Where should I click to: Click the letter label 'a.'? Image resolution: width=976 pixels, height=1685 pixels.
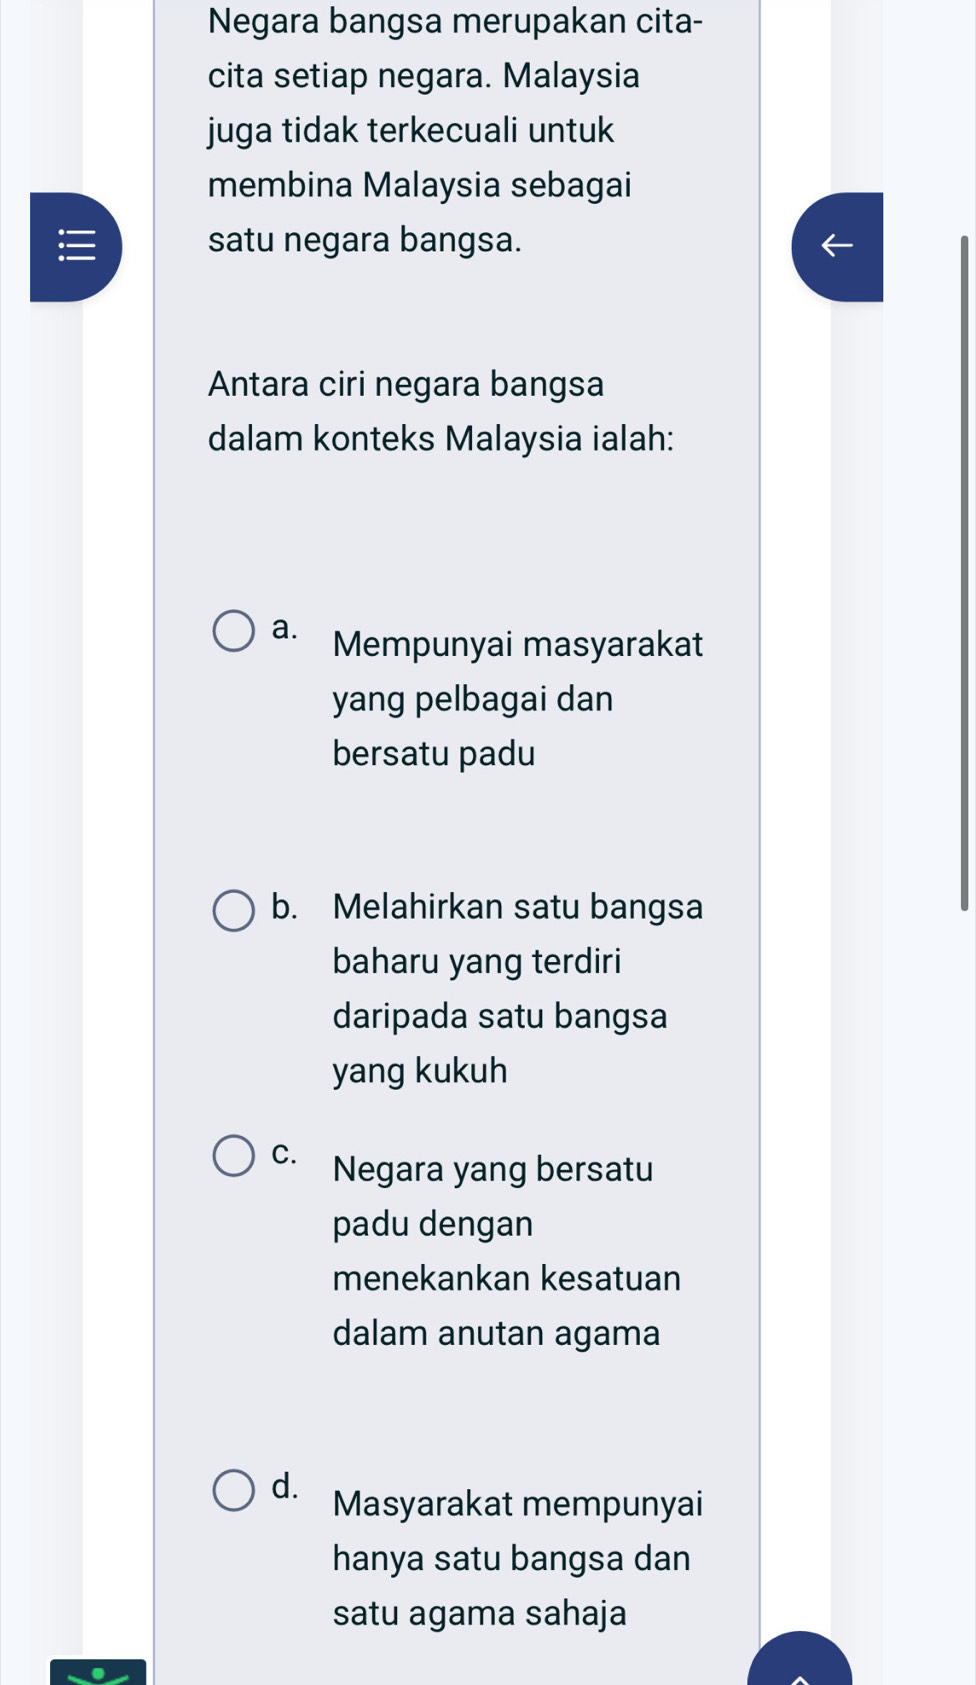(x=285, y=628)
